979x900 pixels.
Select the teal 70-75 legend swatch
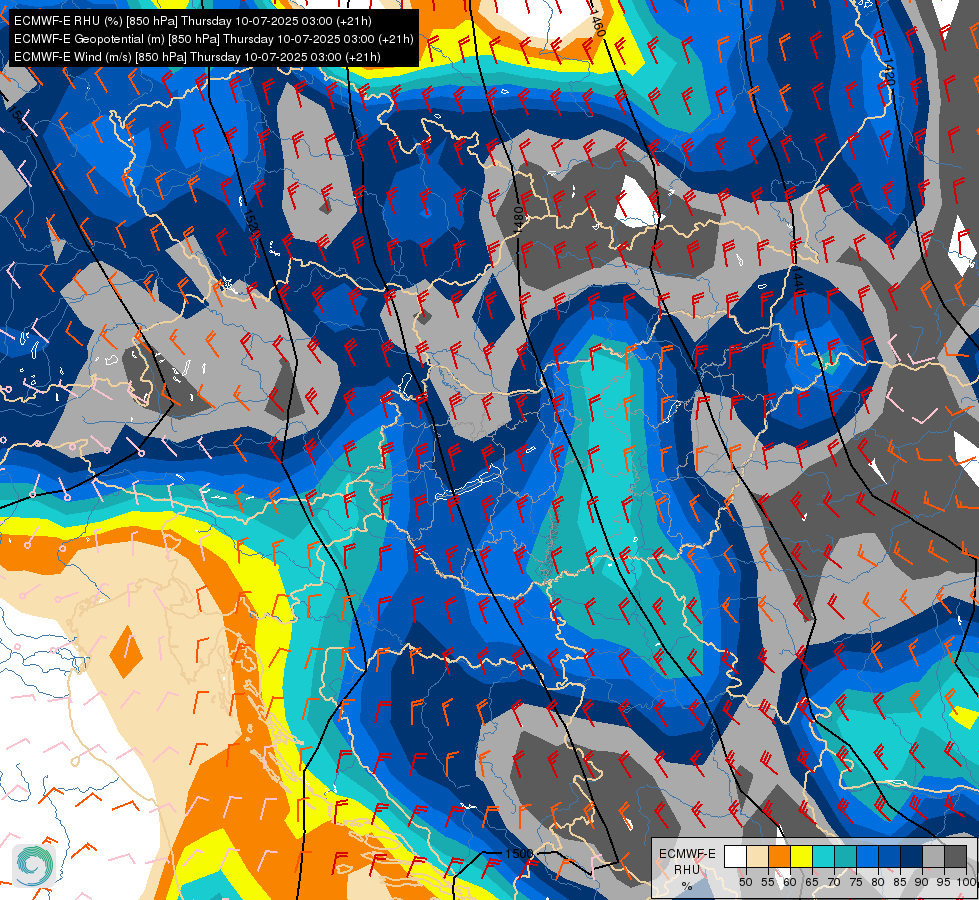pyautogui.click(x=846, y=856)
